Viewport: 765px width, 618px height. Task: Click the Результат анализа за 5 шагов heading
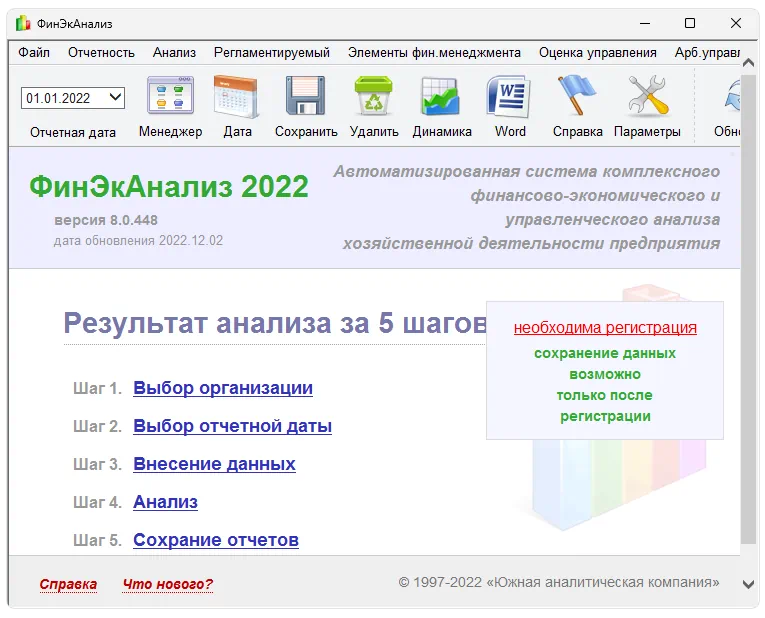[x=276, y=323]
